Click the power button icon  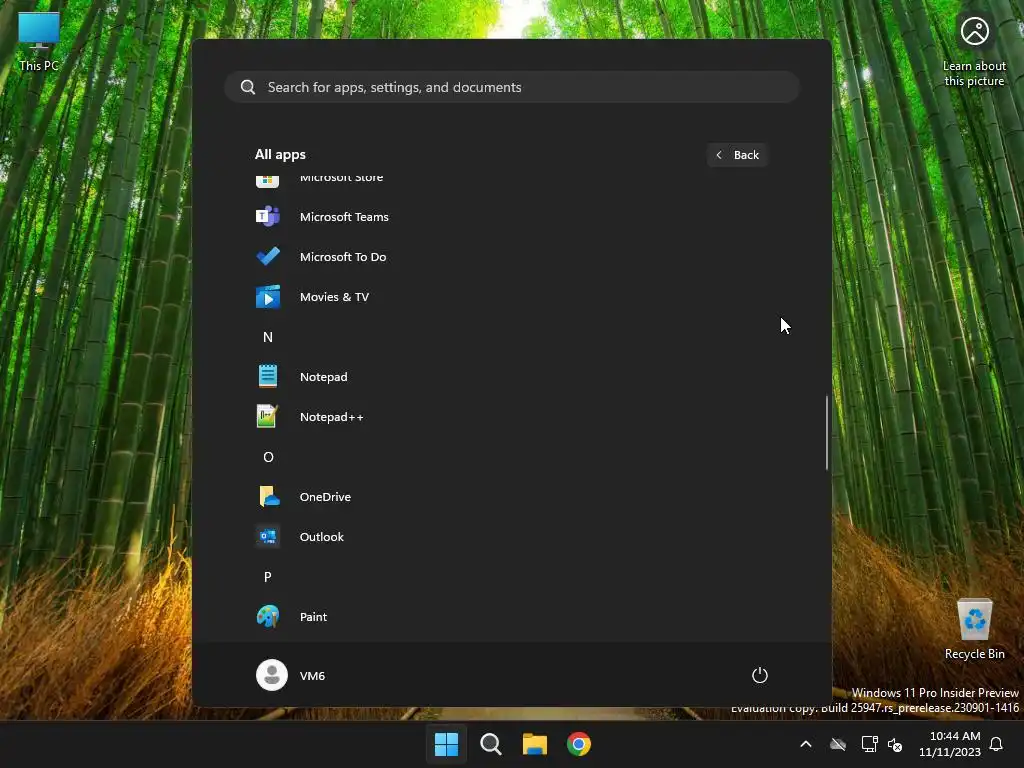pyautogui.click(x=760, y=675)
